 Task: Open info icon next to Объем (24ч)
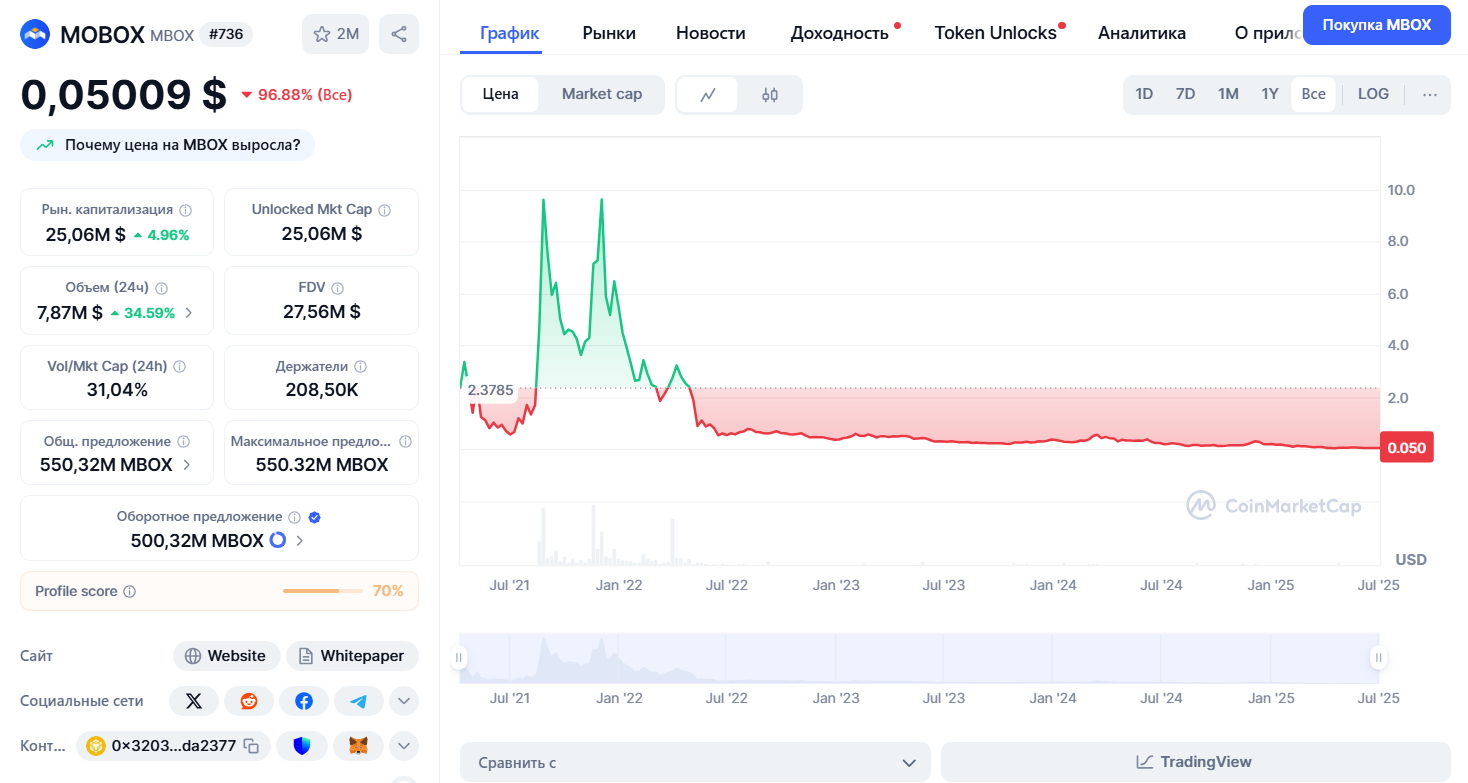(x=162, y=288)
